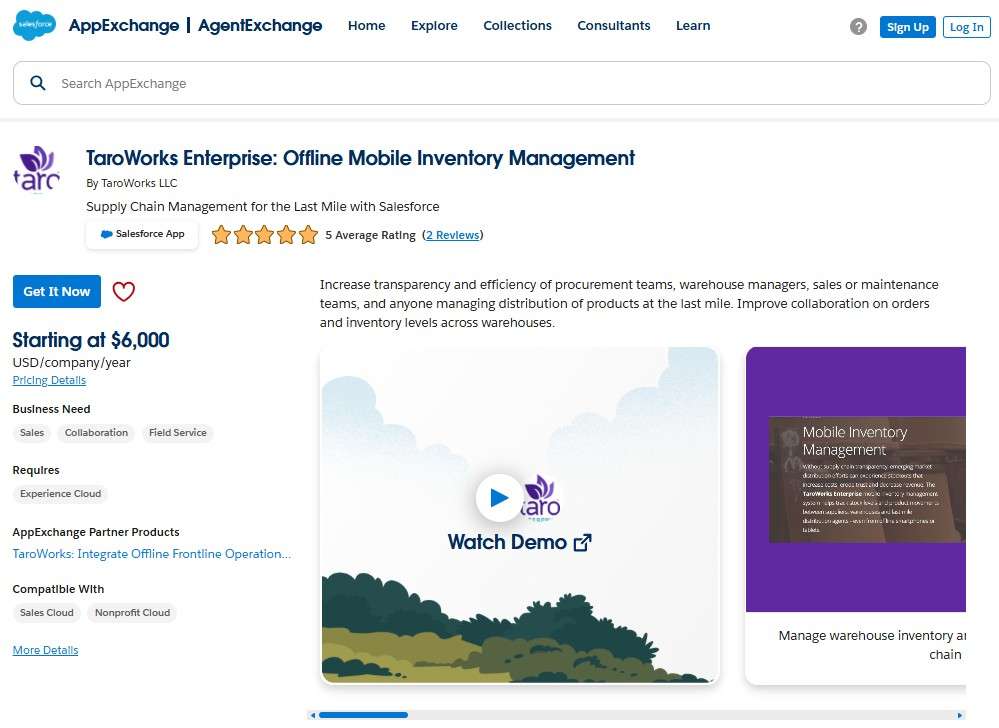Image resolution: width=999 pixels, height=728 pixels.
Task: Click the five-star rating icons
Action: coord(264,236)
